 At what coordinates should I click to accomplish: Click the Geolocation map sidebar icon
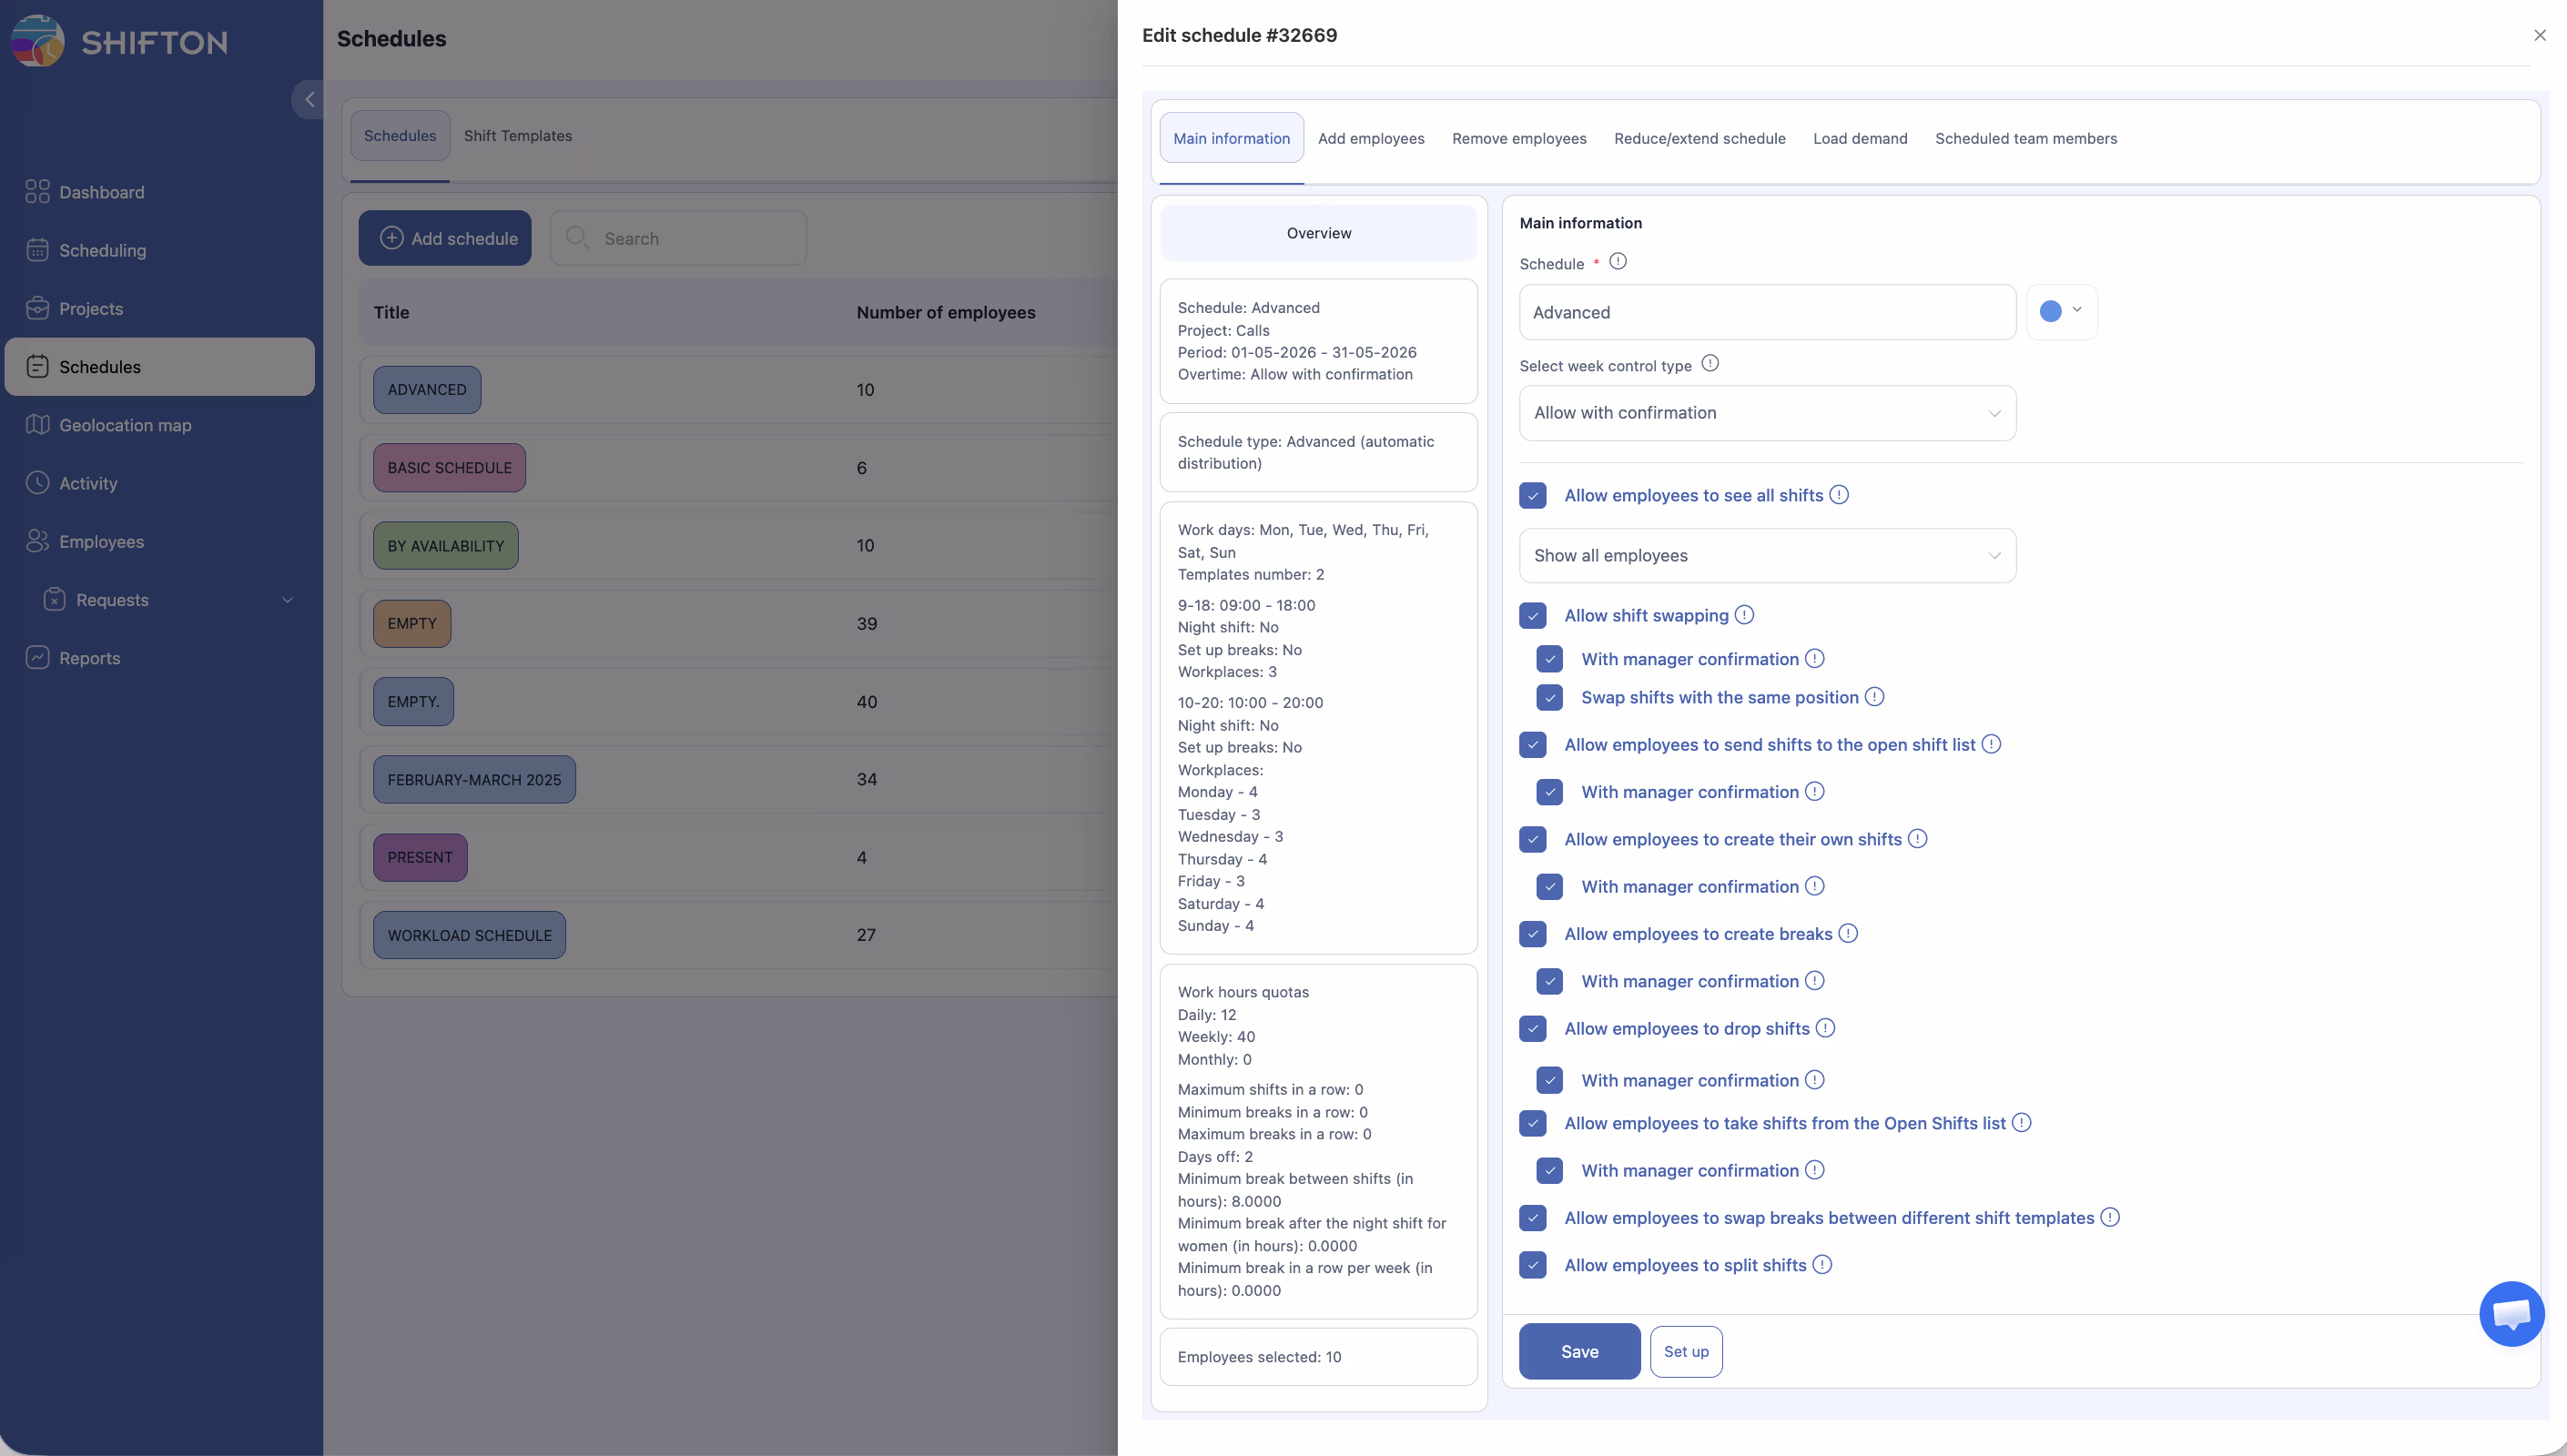point(37,425)
